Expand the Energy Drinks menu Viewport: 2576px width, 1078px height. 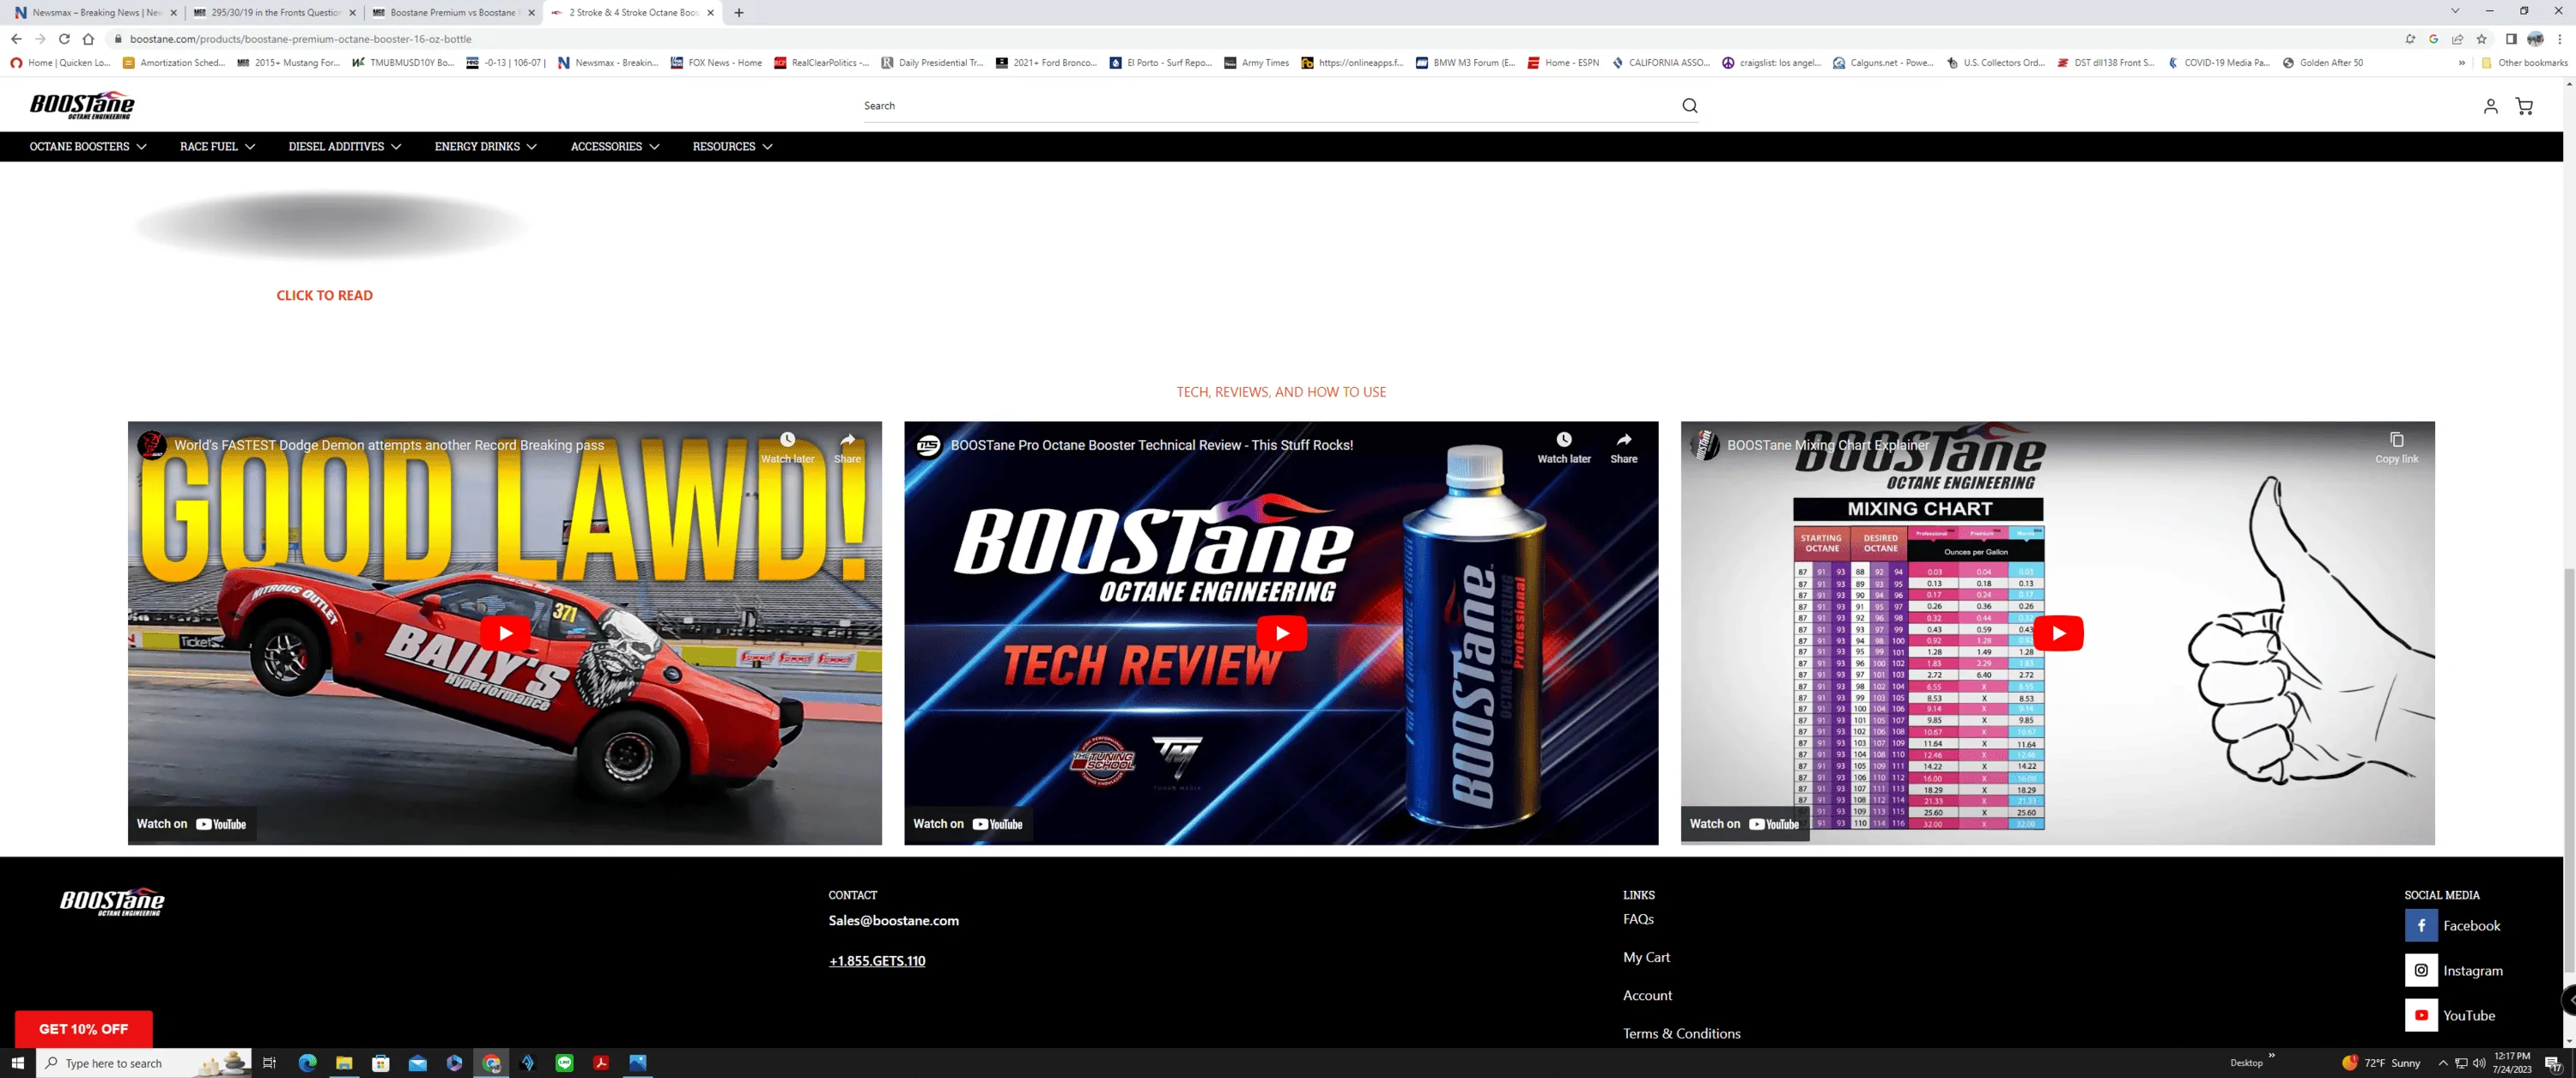486,147
